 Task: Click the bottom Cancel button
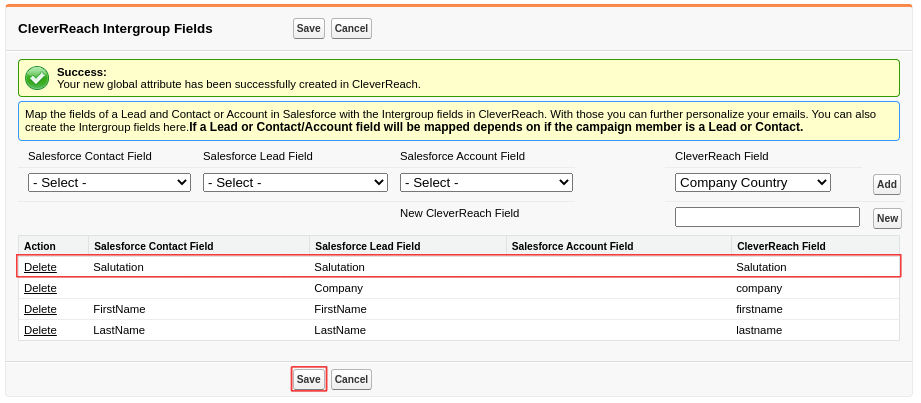(x=351, y=379)
